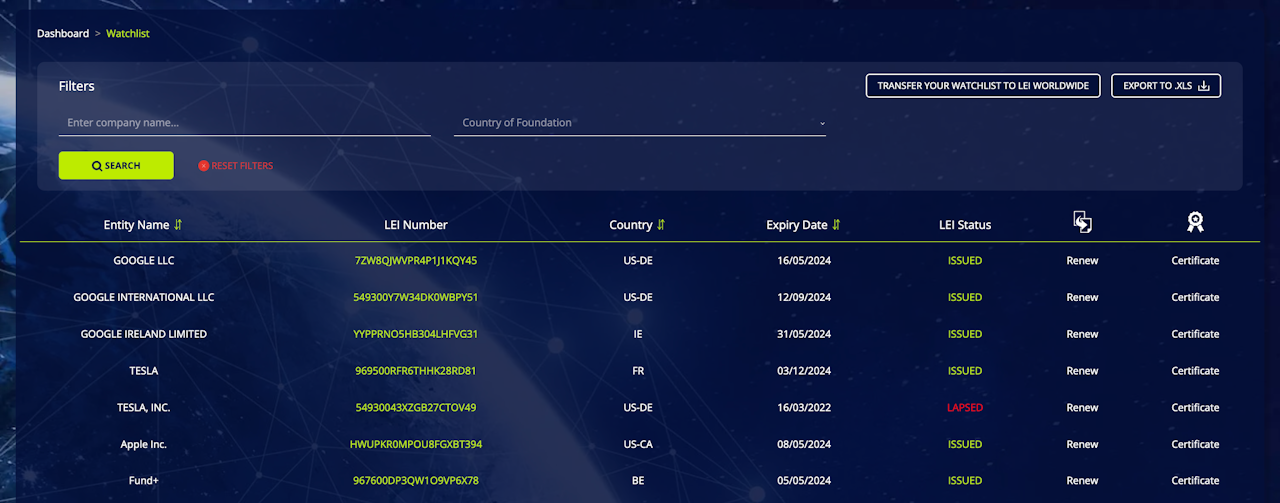The image size is (1280, 503).
Task: Click the Country column sort icon
Action: (661, 225)
